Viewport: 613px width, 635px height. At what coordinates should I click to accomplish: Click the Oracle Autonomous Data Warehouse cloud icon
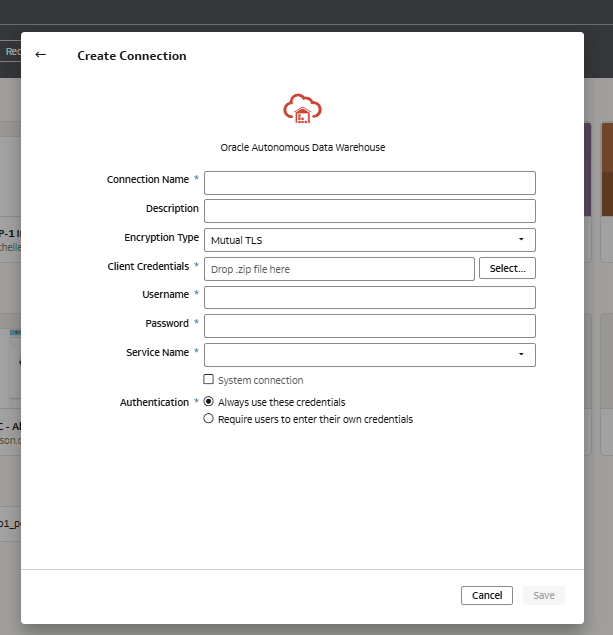[302, 109]
